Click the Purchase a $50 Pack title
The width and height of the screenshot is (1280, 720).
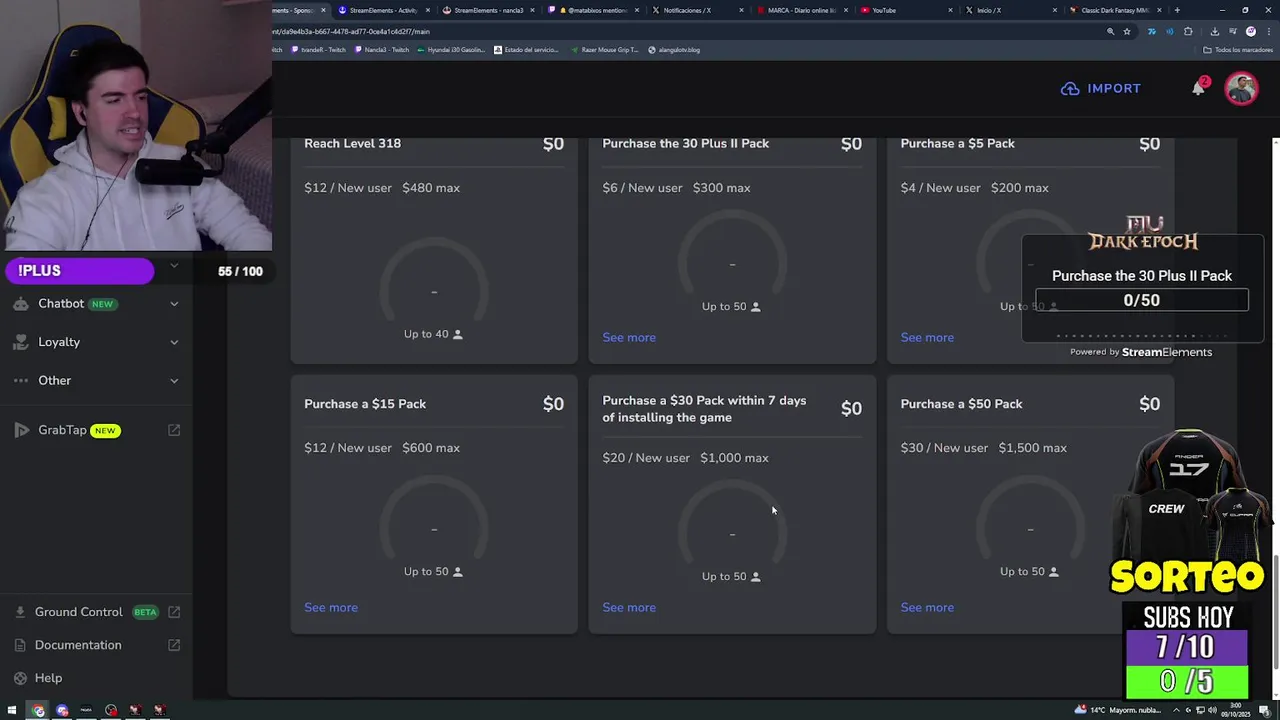pyautogui.click(x=961, y=404)
